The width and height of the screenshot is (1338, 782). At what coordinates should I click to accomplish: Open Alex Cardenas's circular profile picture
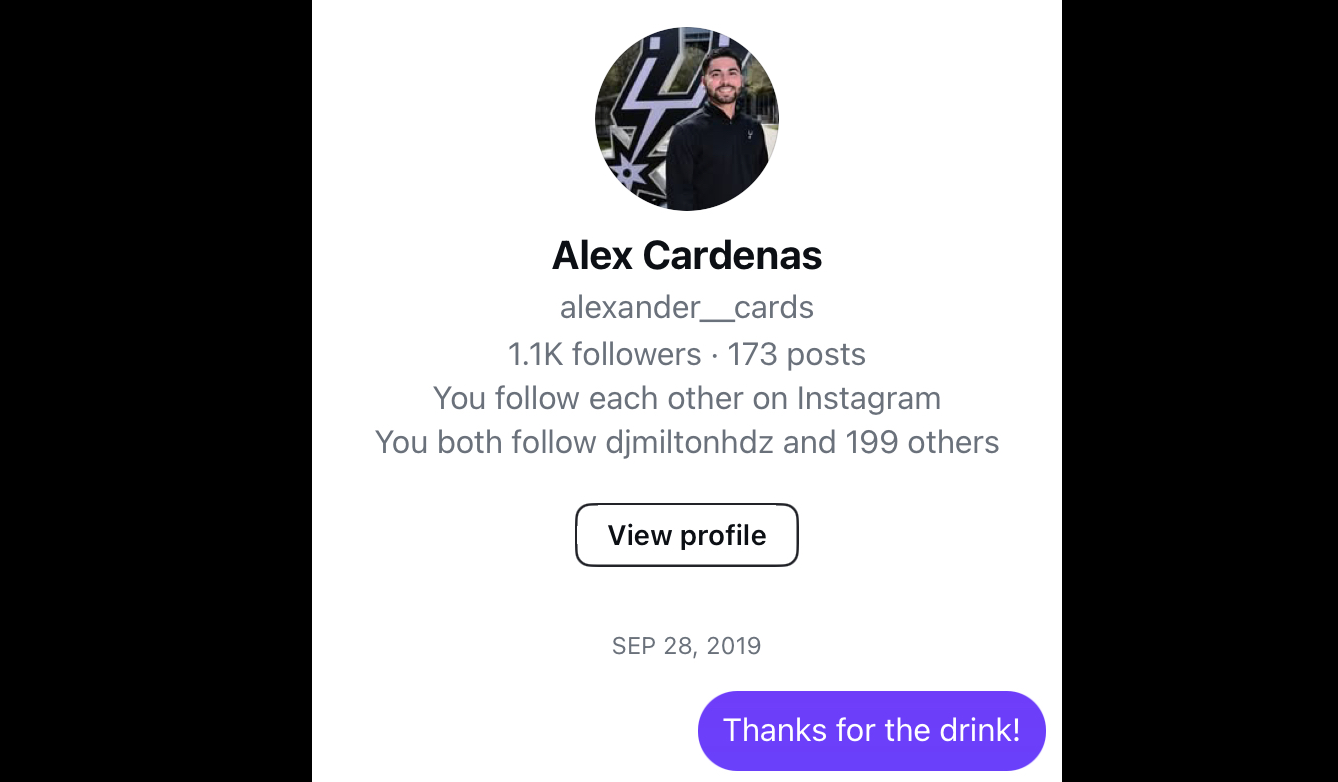pos(687,119)
